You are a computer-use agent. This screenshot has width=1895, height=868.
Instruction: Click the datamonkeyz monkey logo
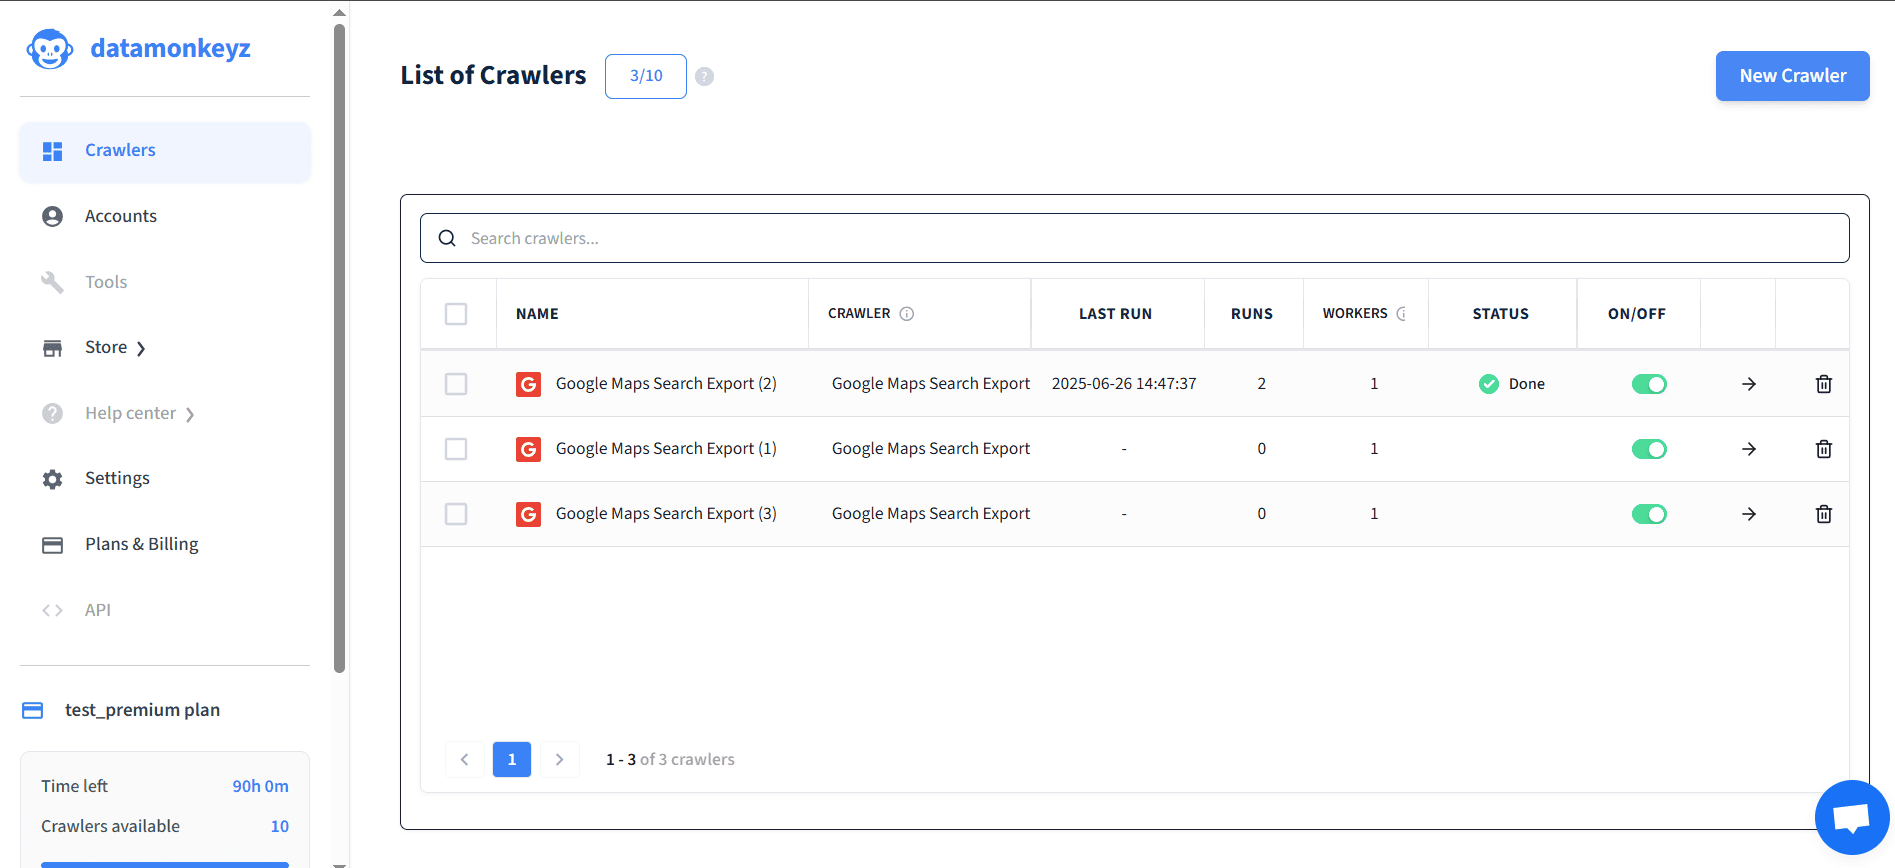coord(50,49)
